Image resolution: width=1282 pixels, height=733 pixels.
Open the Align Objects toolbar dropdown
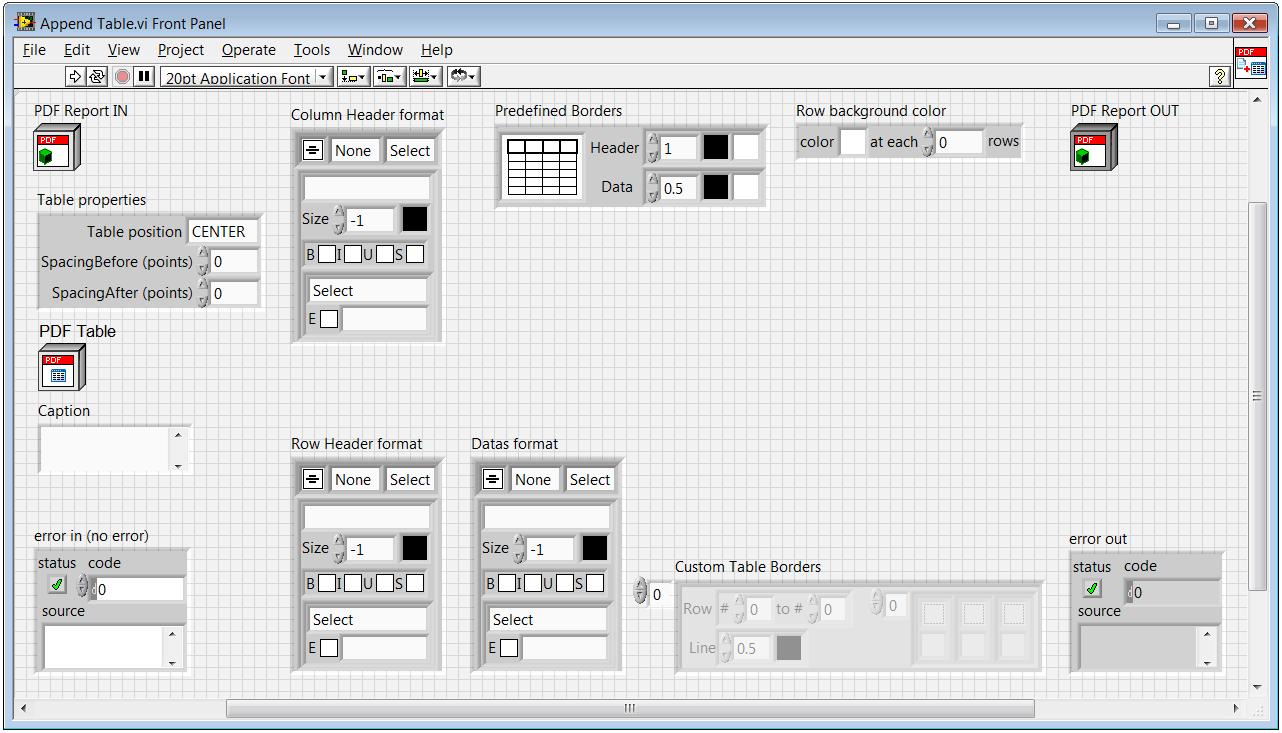pyautogui.click(x=353, y=76)
